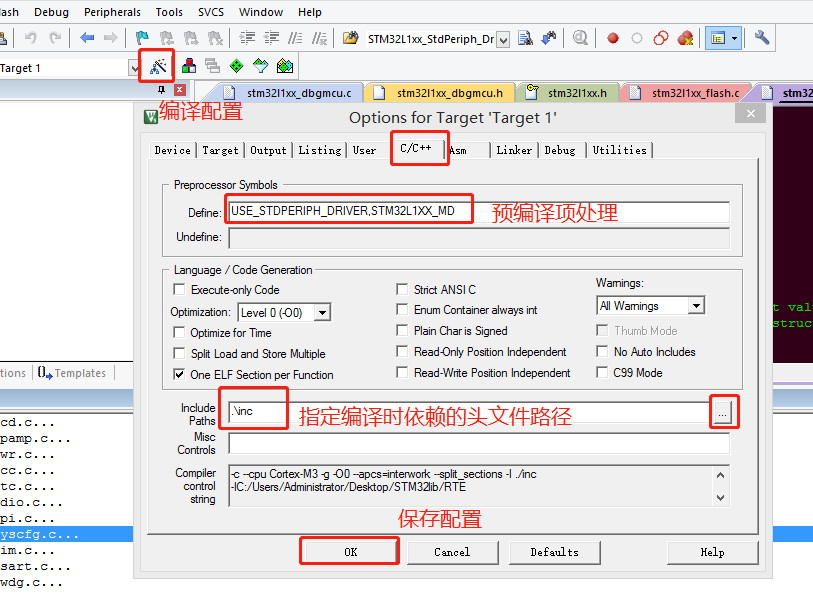Click the Defaults button
This screenshot has height=597, width=813.
(553, 551)
